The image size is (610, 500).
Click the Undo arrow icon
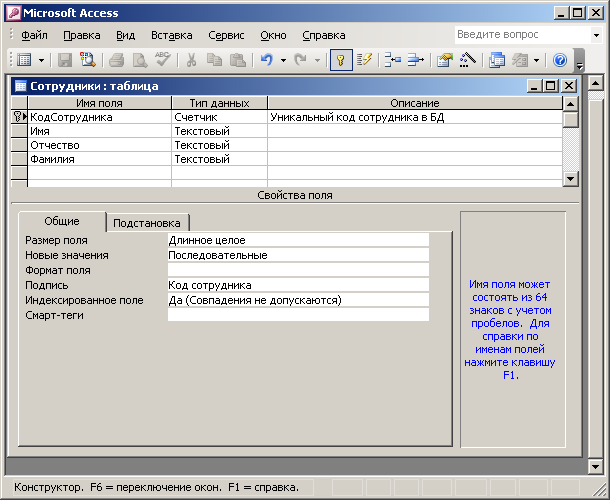tap(267, 60)
